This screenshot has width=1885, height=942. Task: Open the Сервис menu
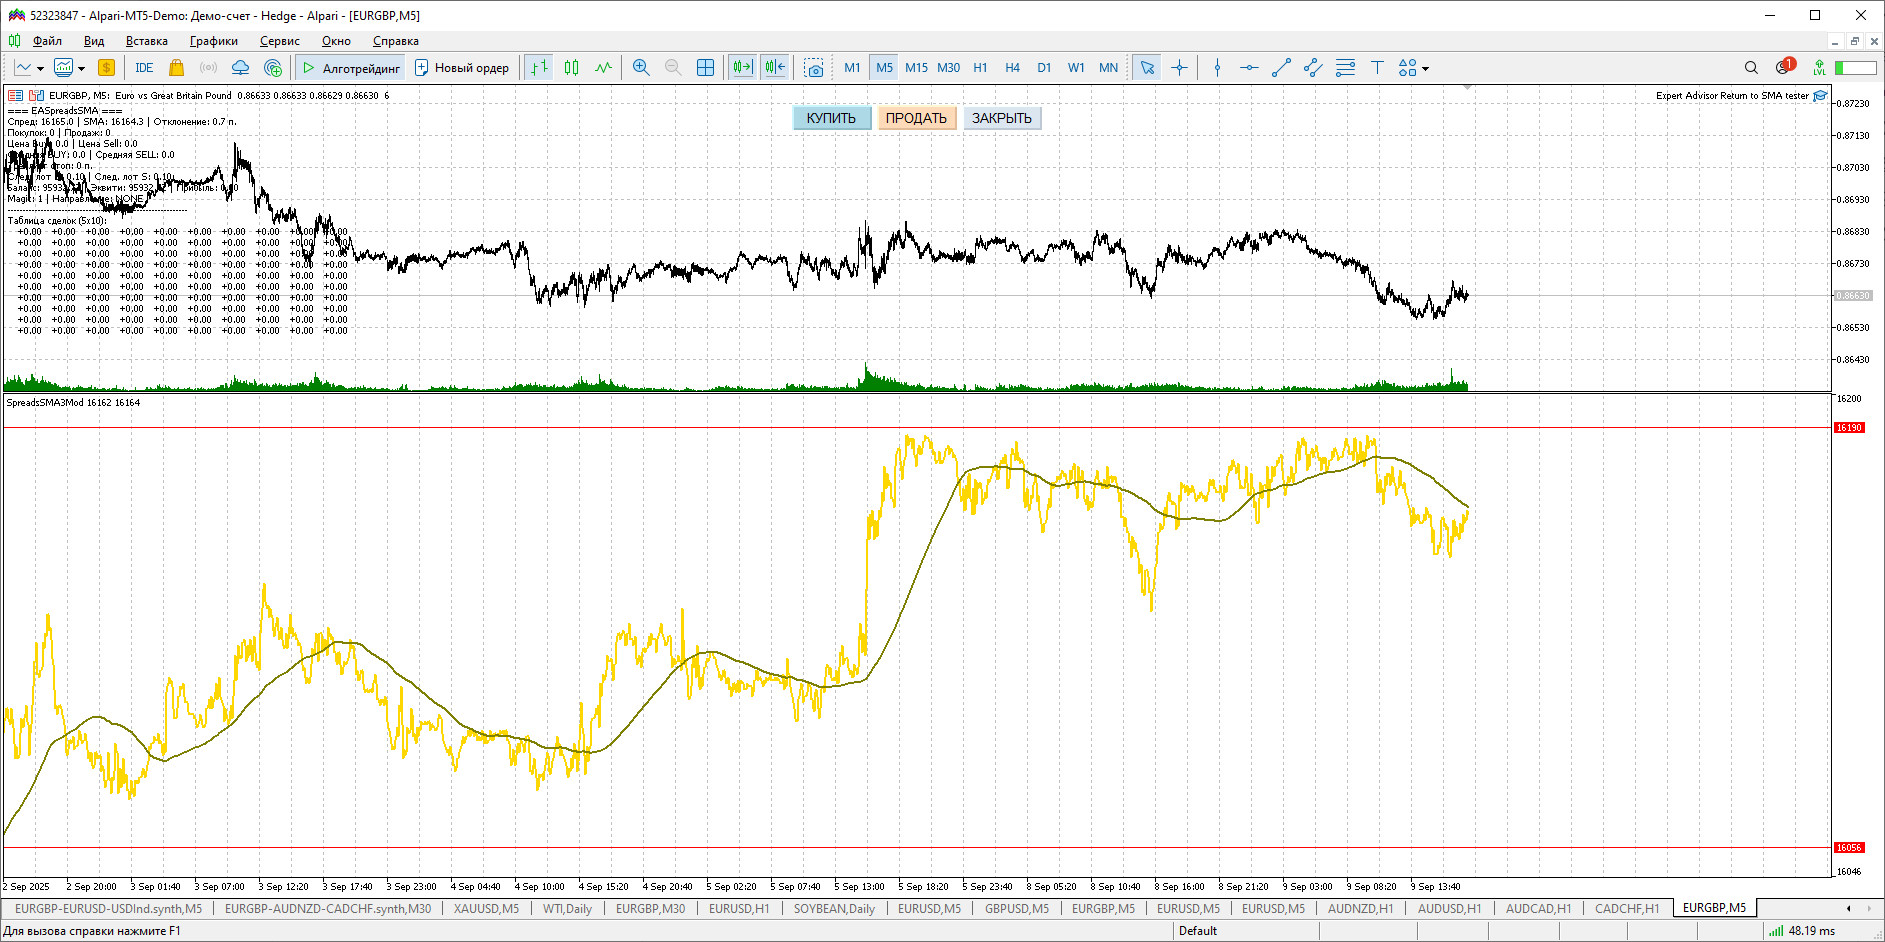pyautogui.click(x=279, y=41)
